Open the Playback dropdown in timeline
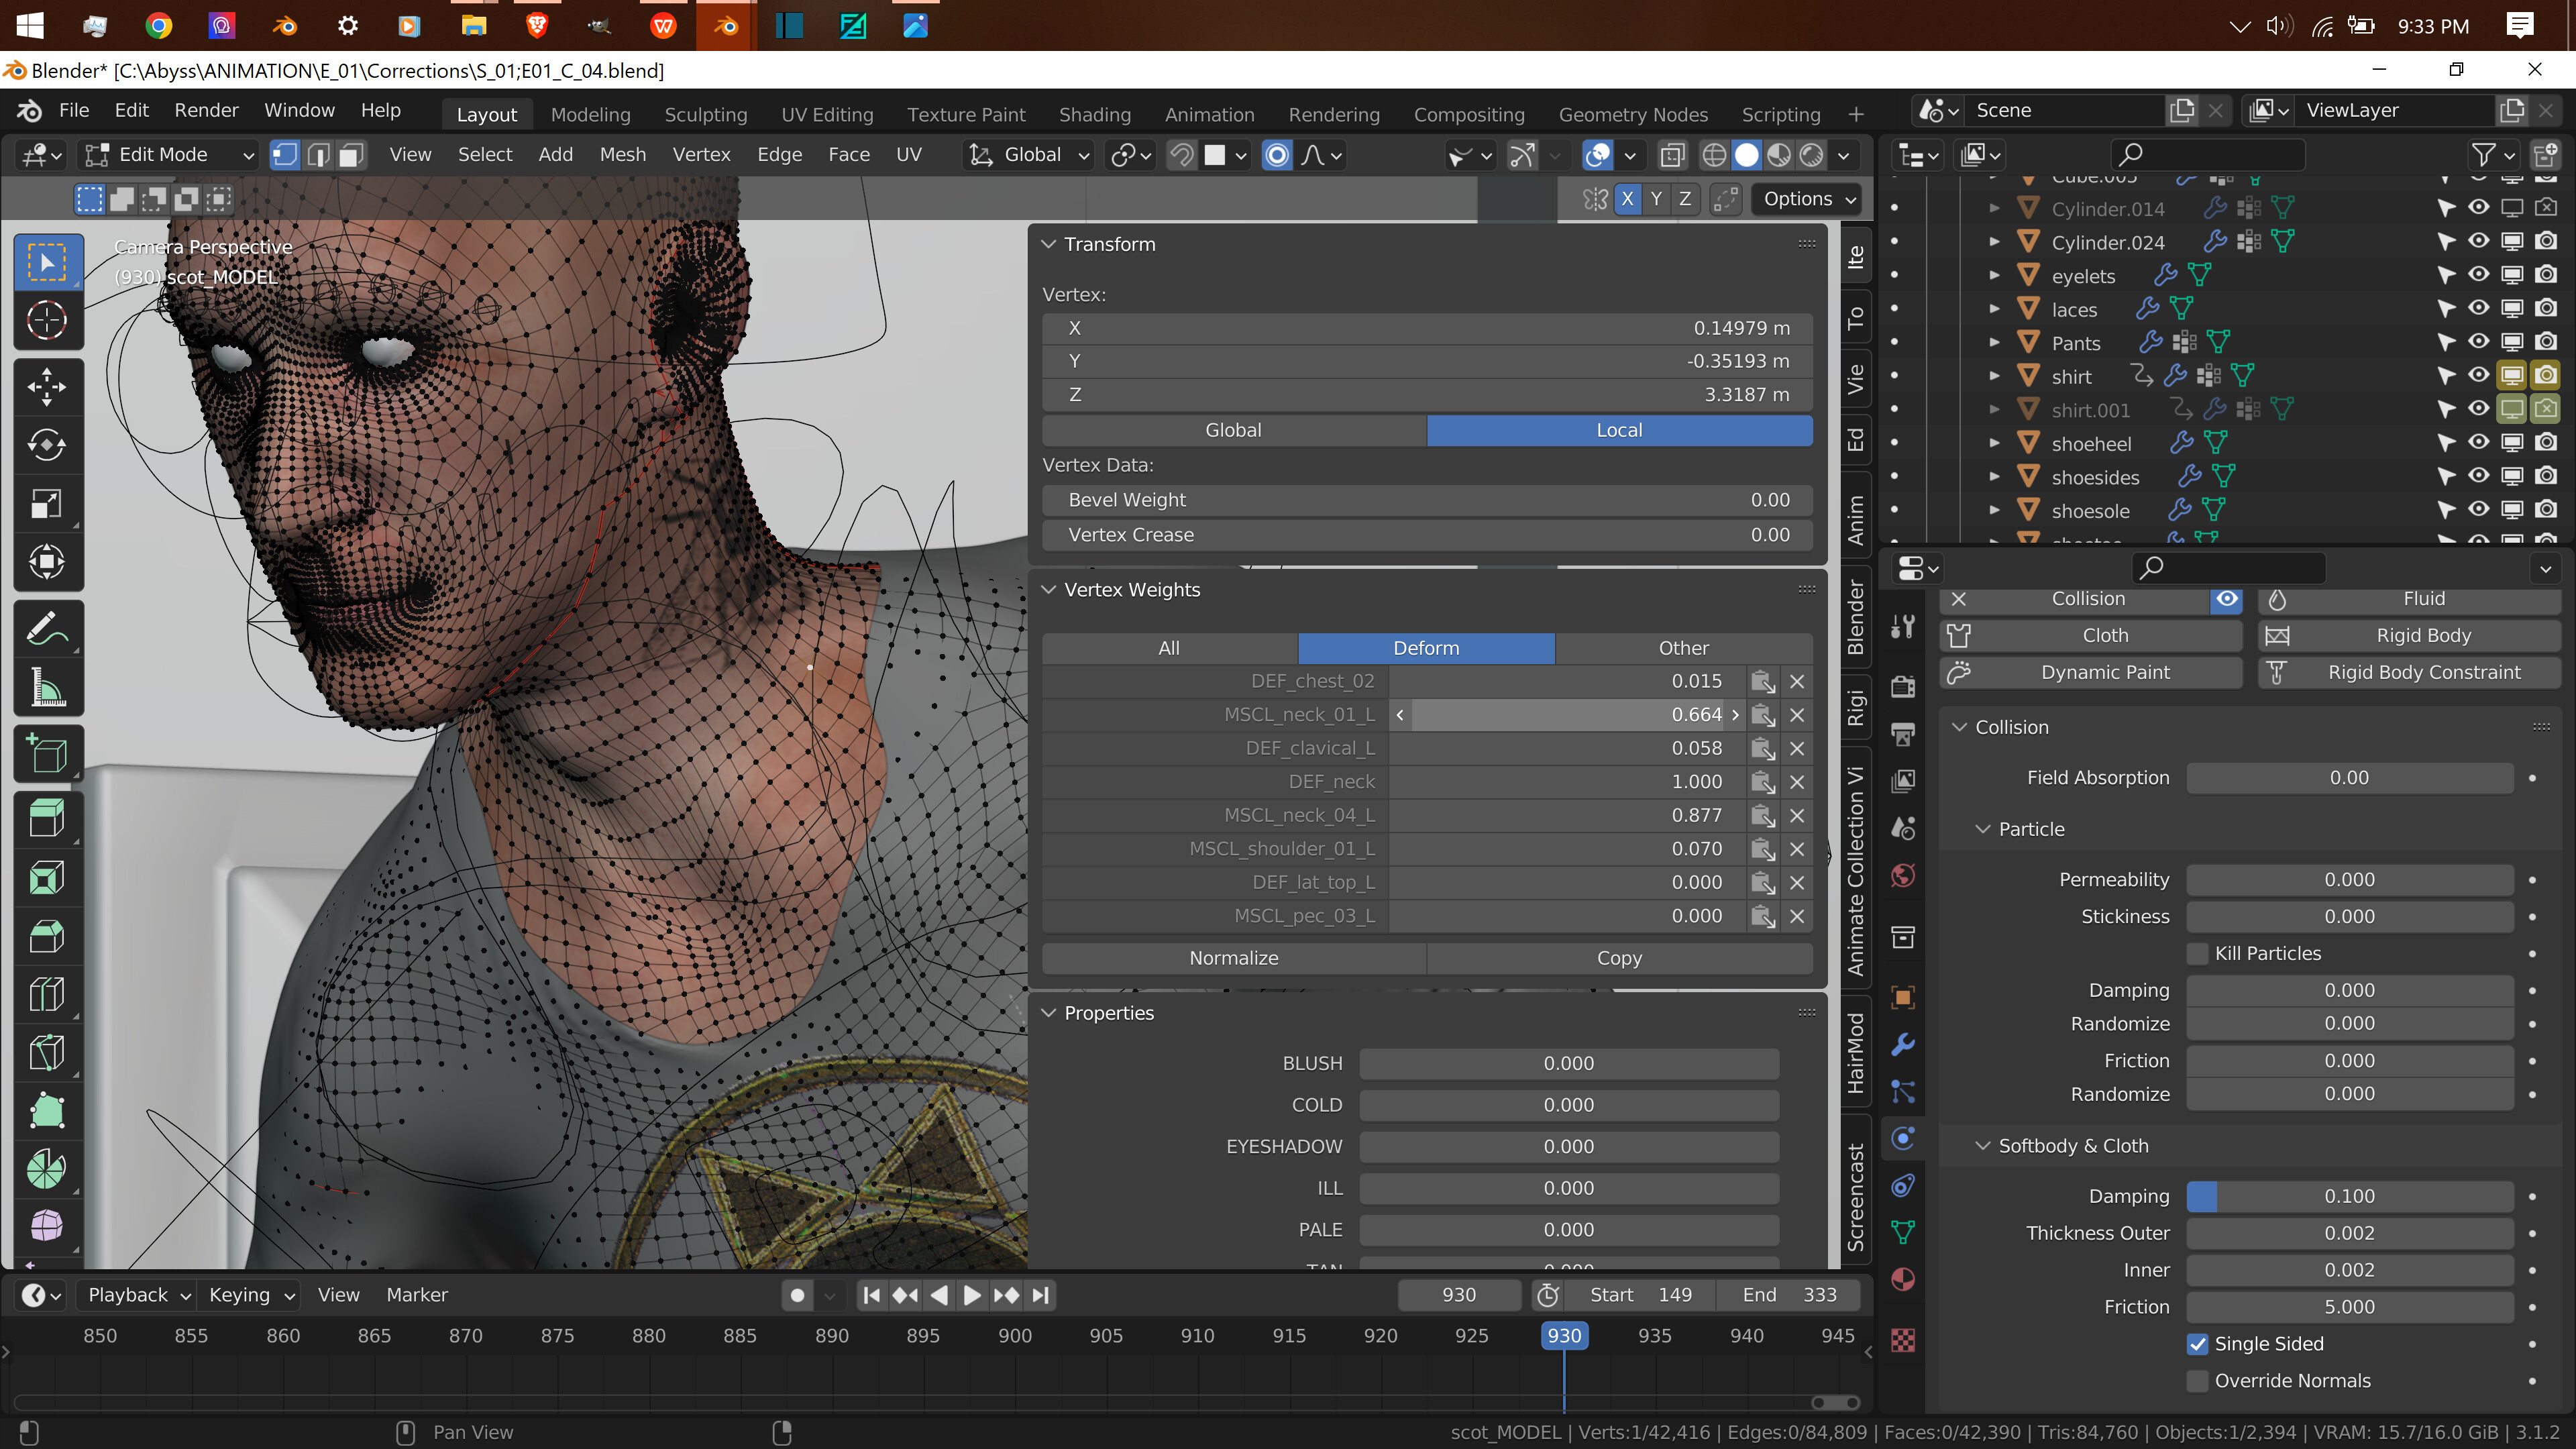The image size is (2576, 1449). [x=139, y=1295]
